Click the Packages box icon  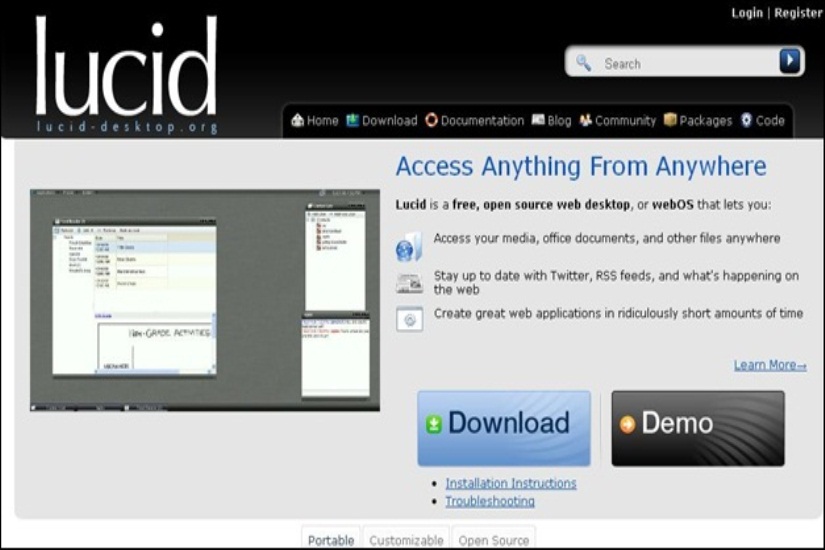(670, 120)
